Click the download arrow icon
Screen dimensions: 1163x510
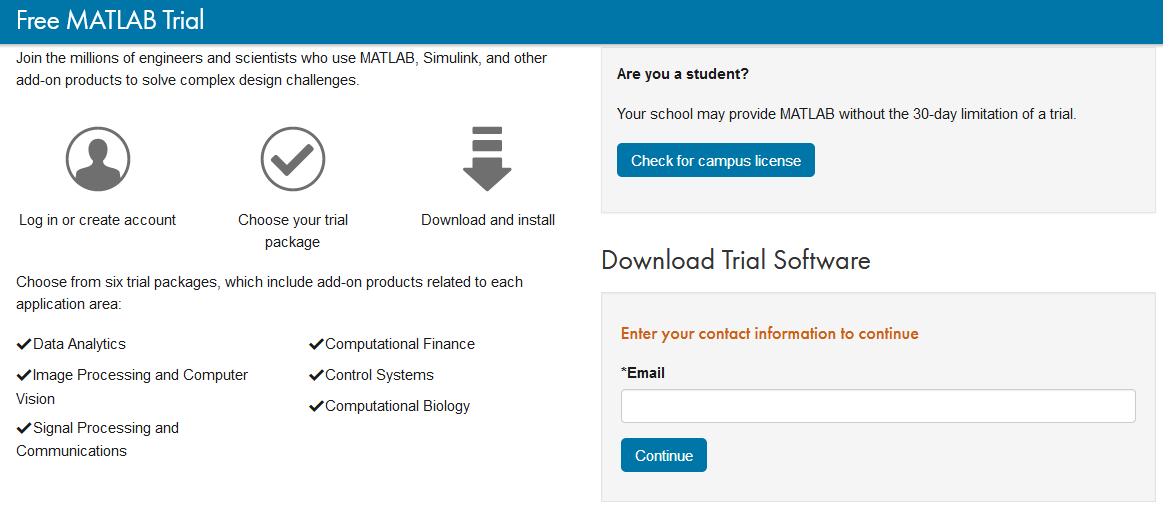487,159
